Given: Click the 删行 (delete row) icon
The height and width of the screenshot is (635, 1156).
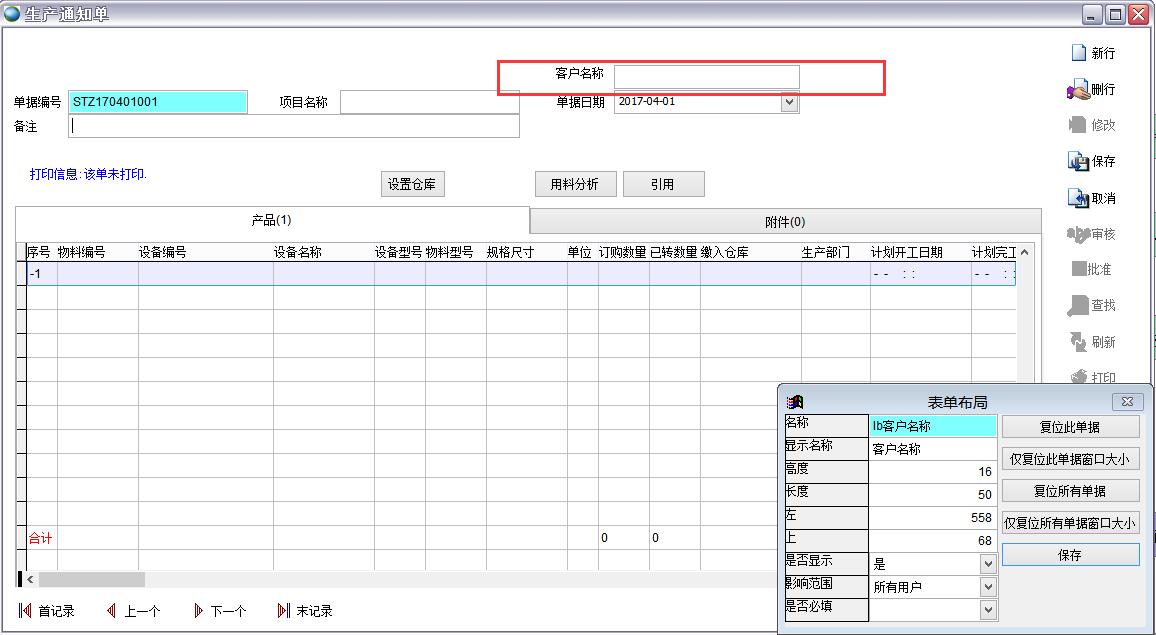Looking at the screenshot, I should tap(1078, 90).
